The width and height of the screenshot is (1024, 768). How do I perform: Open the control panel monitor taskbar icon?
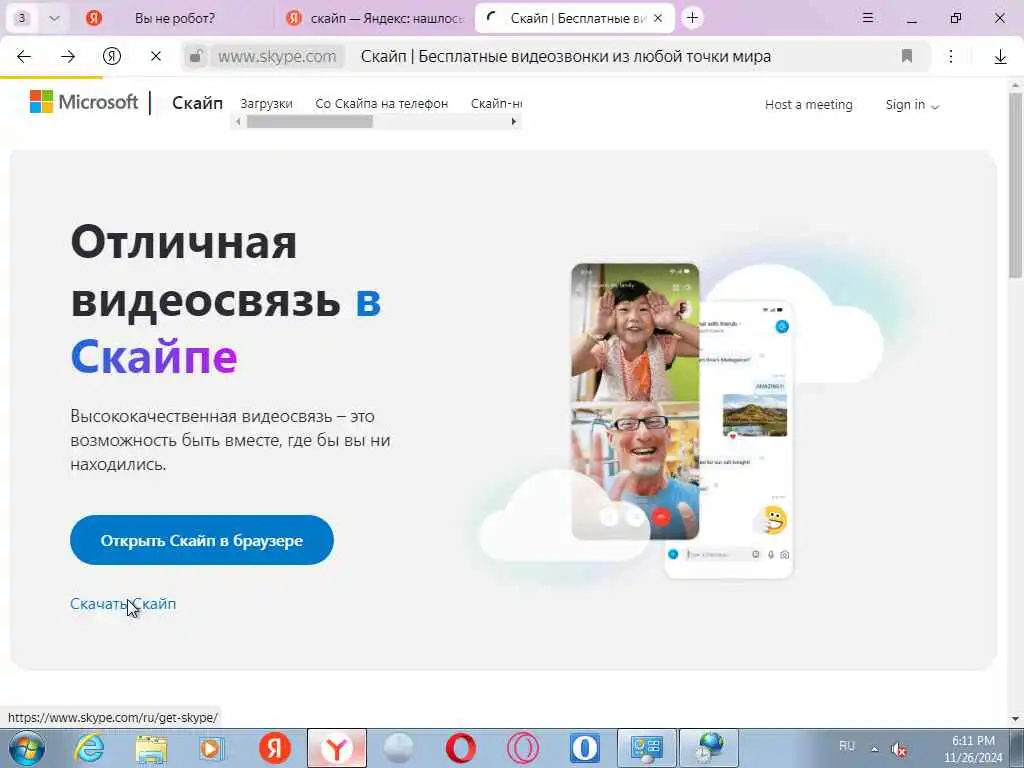click(x=647, y=748)
